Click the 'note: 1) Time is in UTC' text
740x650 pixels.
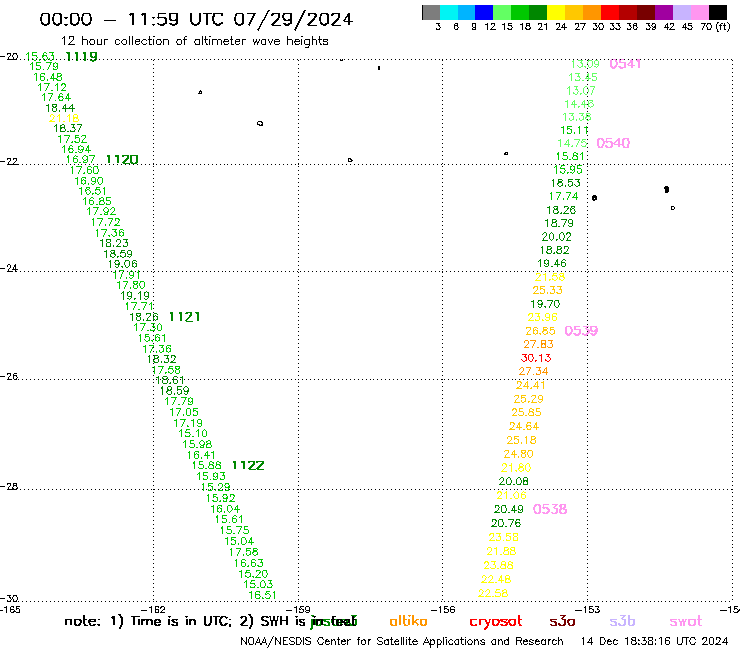pyautogui.click(x=148, y=622)
